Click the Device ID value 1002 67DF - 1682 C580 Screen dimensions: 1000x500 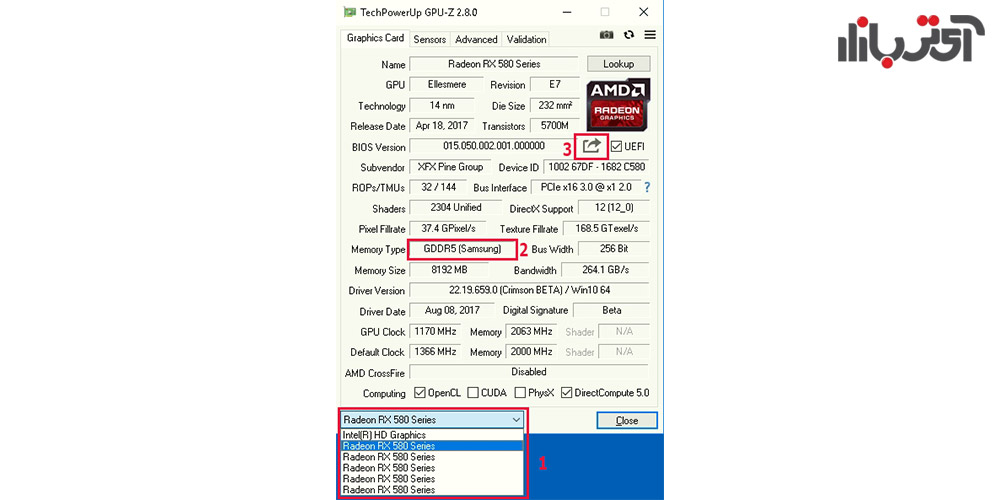pyautogui.click(x=596, y=167)
